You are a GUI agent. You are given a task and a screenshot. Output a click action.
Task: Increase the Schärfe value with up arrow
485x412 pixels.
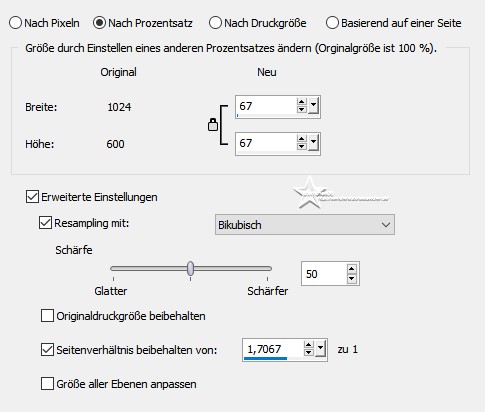click(x=352, y=269)
